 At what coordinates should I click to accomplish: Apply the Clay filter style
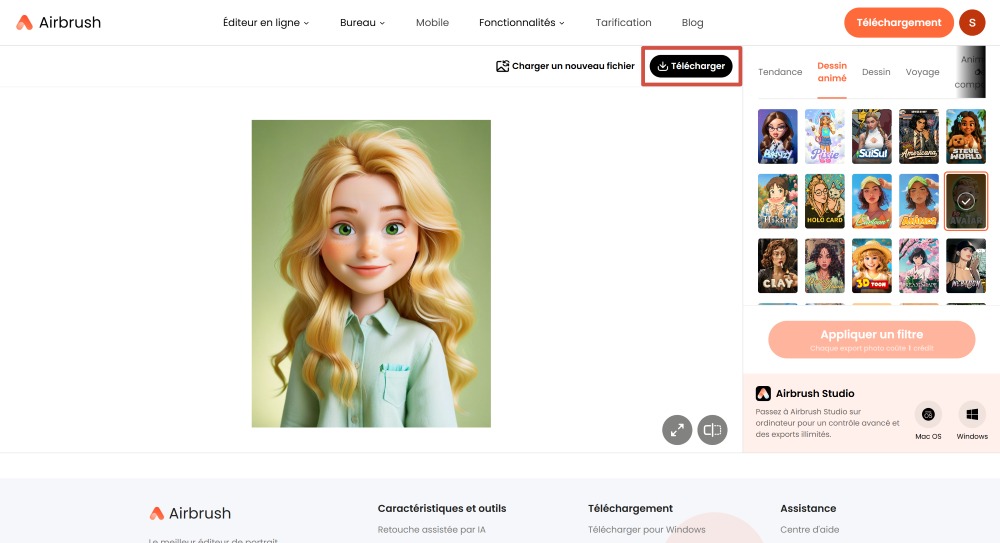tap(777, 265)
